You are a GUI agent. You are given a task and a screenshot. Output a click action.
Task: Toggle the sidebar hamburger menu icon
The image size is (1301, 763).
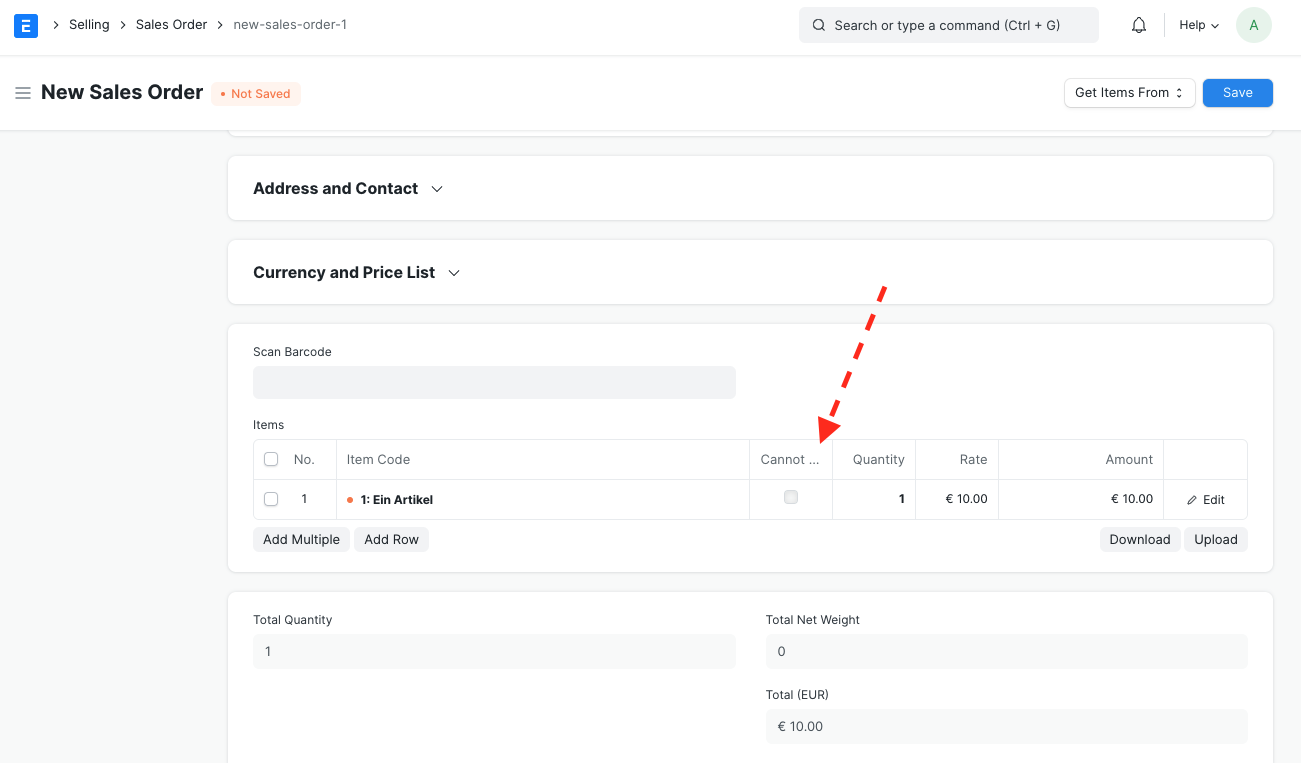[23, 93]
